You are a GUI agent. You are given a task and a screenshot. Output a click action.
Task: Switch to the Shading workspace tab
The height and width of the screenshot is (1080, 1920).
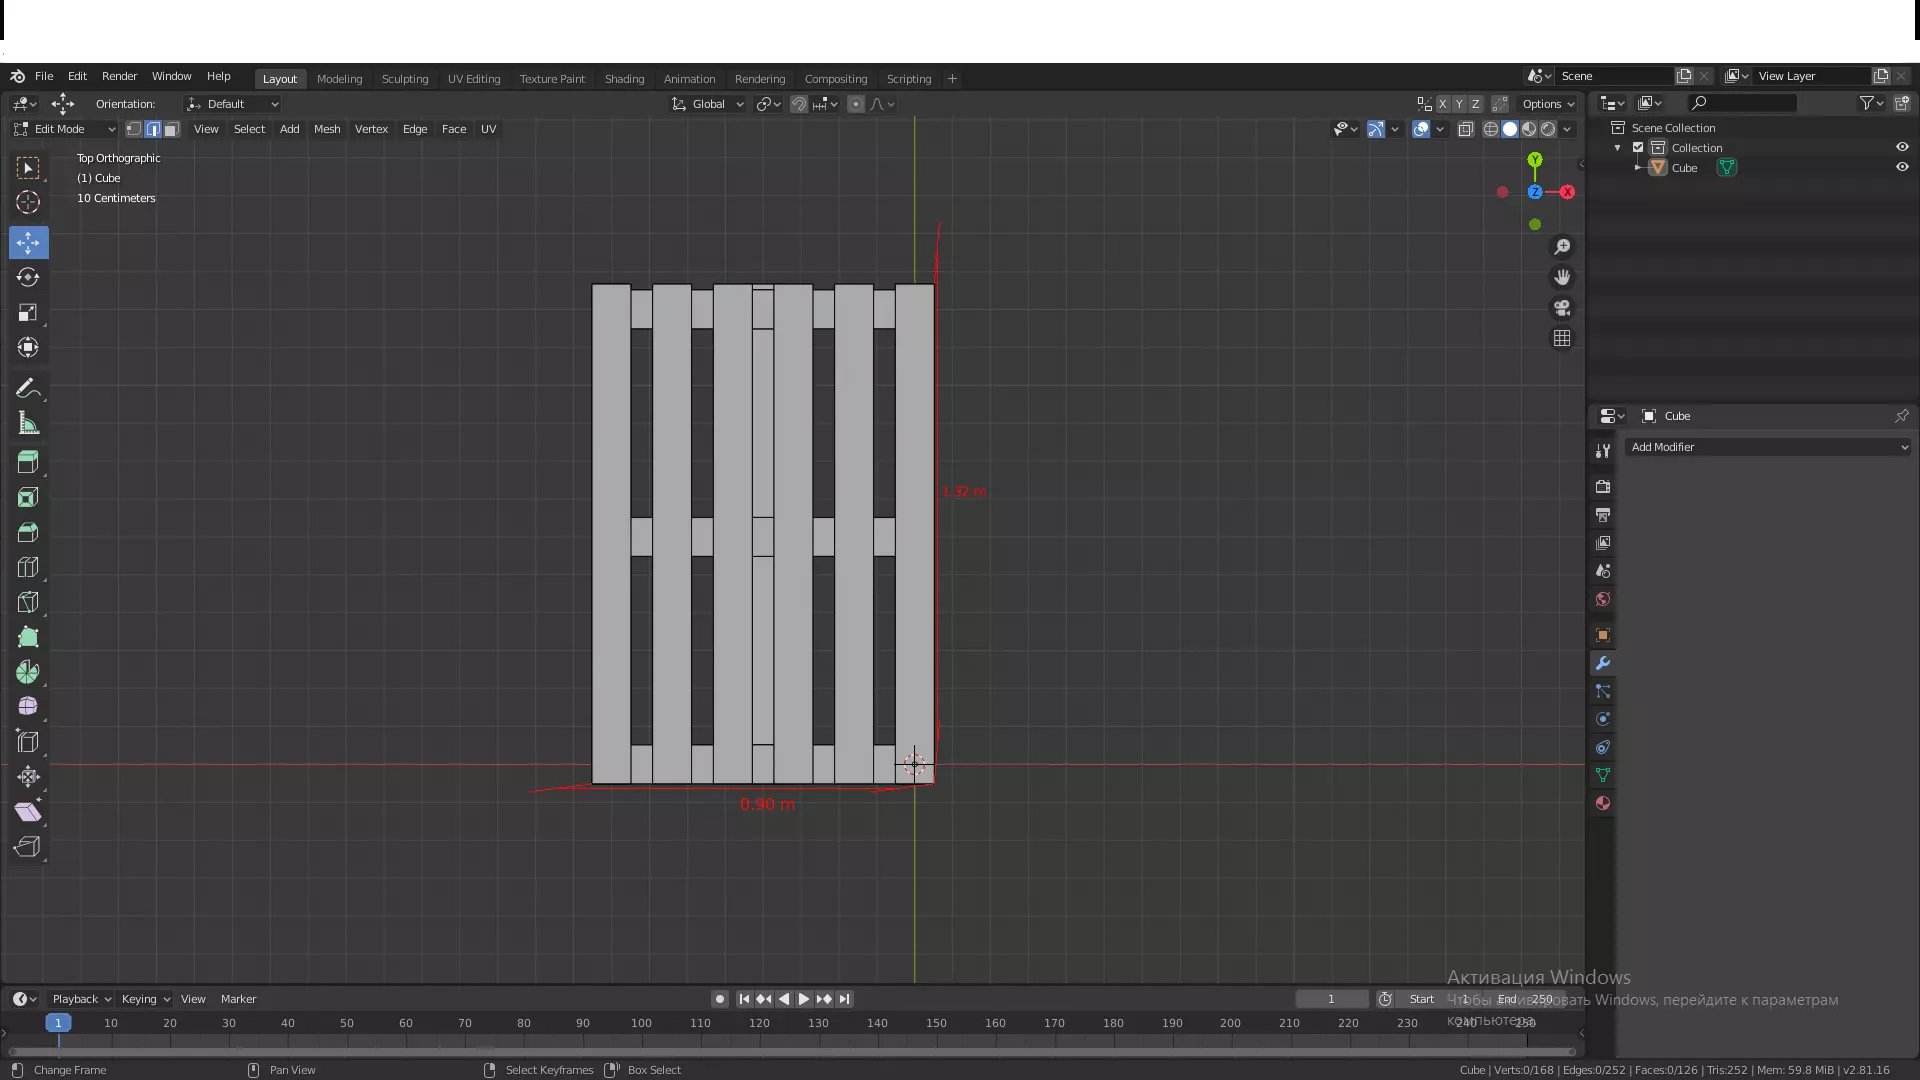624,79
